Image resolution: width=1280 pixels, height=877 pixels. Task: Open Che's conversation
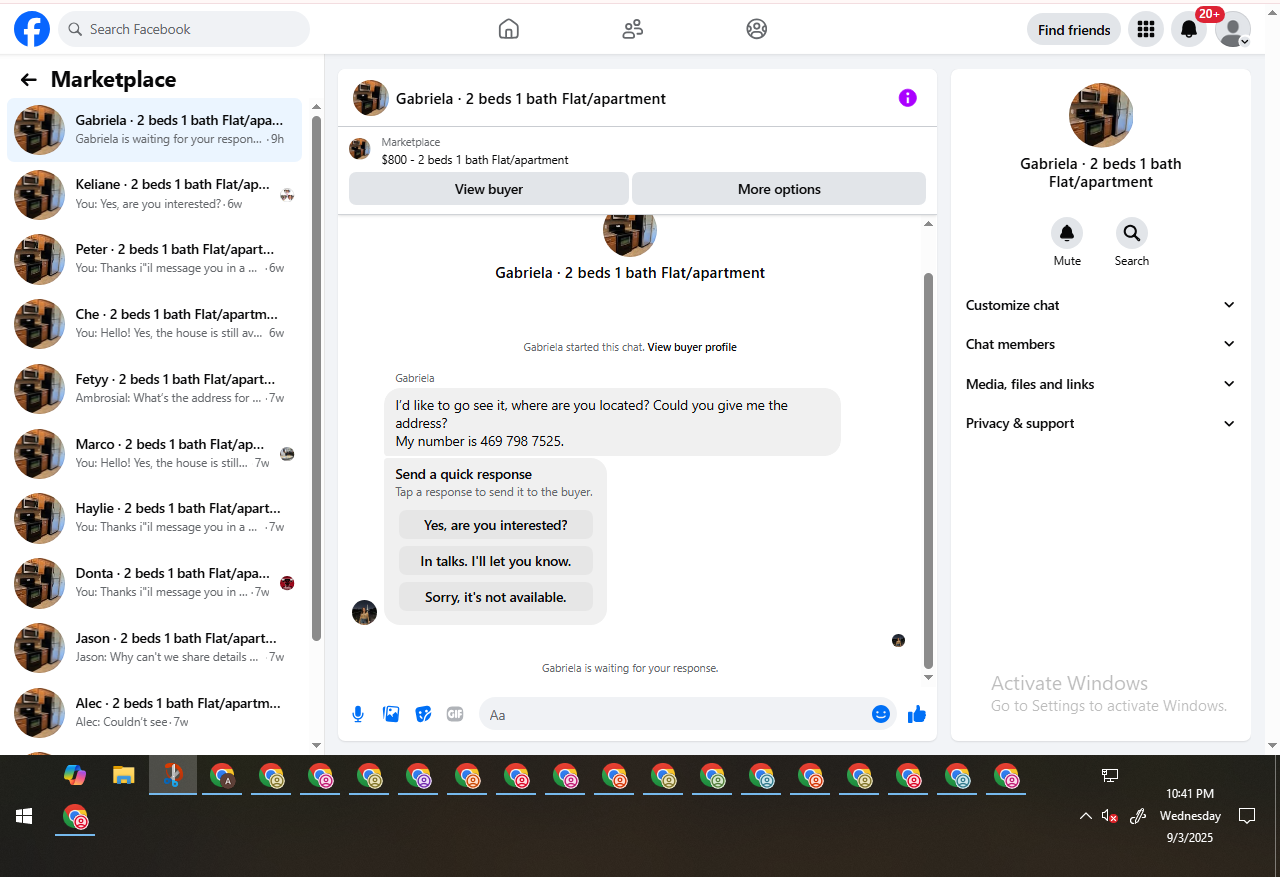tap(154, 324)
